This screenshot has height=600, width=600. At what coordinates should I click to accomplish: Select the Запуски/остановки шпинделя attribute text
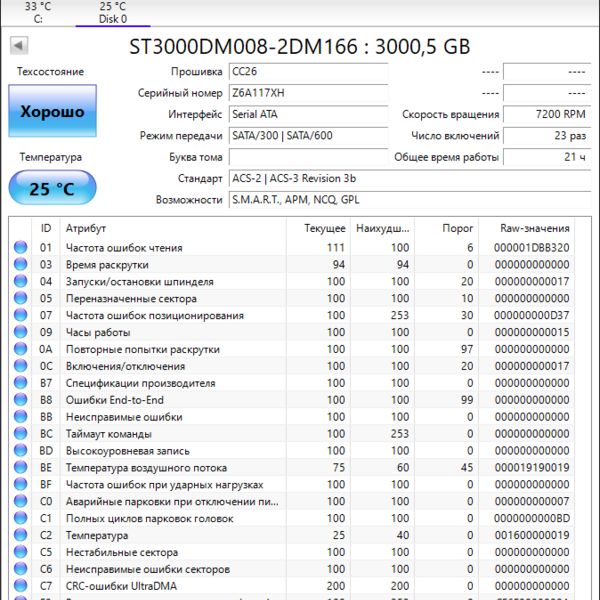pos(140,282)
